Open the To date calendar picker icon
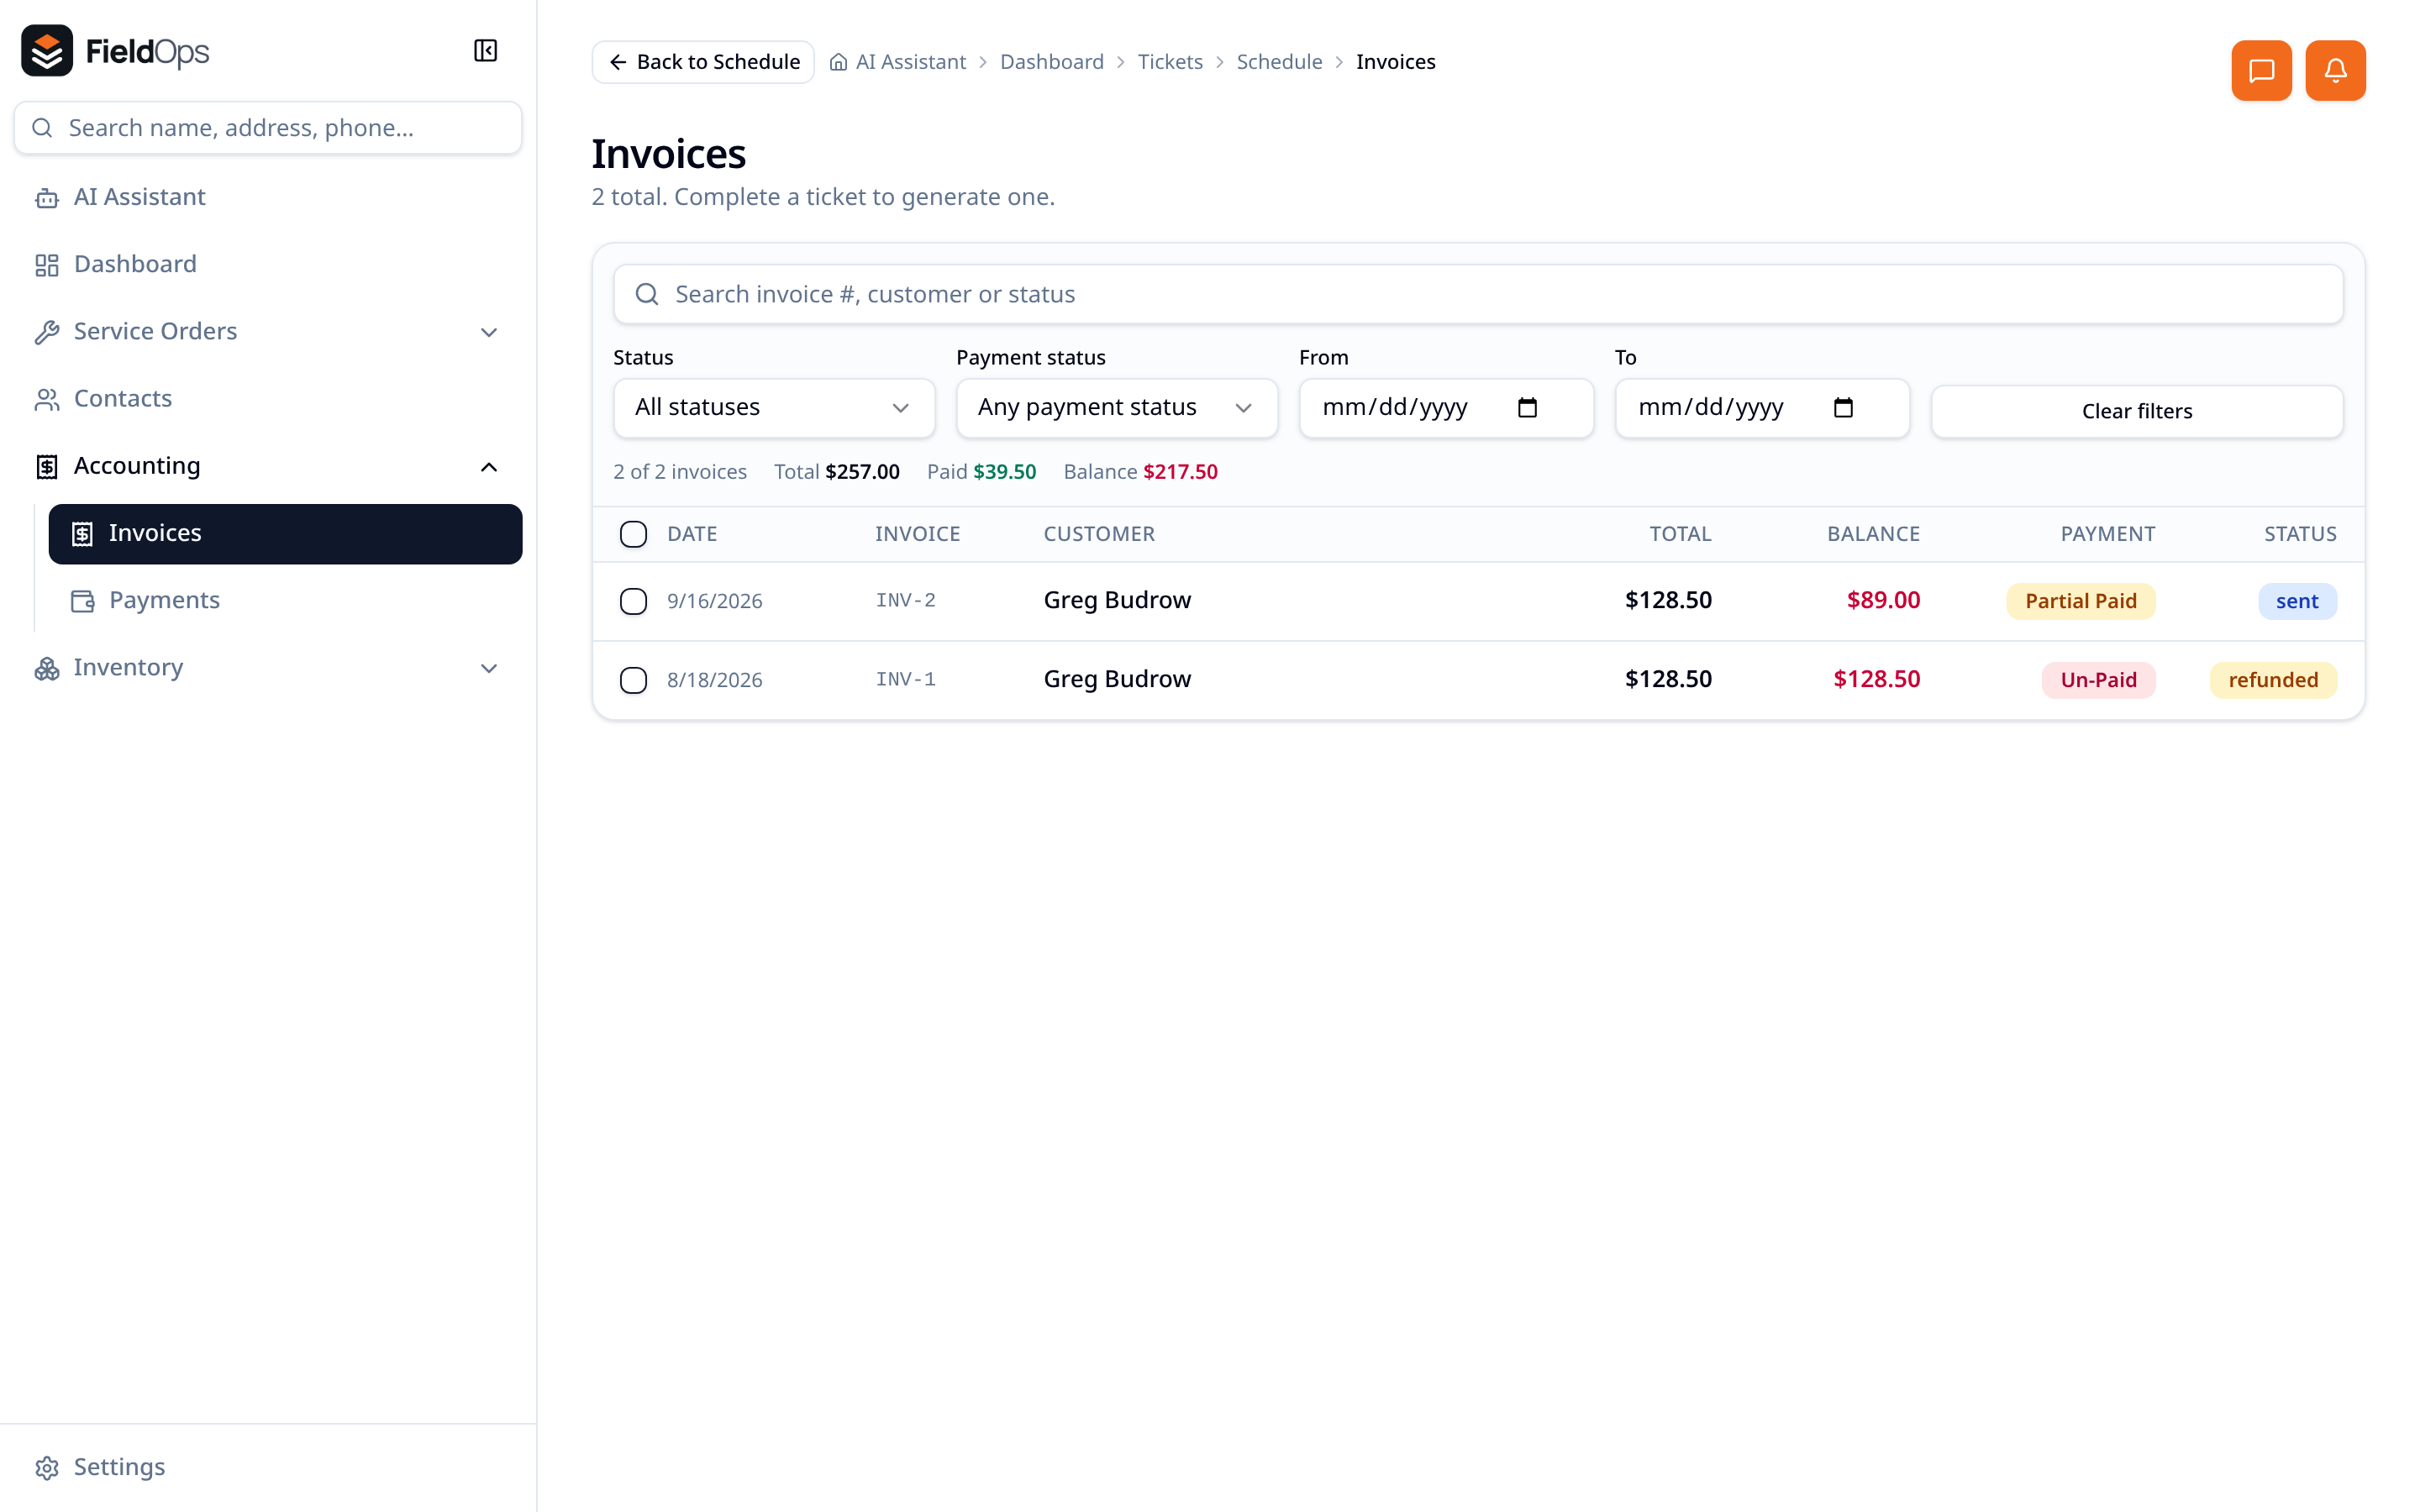 pos(1843,407)
